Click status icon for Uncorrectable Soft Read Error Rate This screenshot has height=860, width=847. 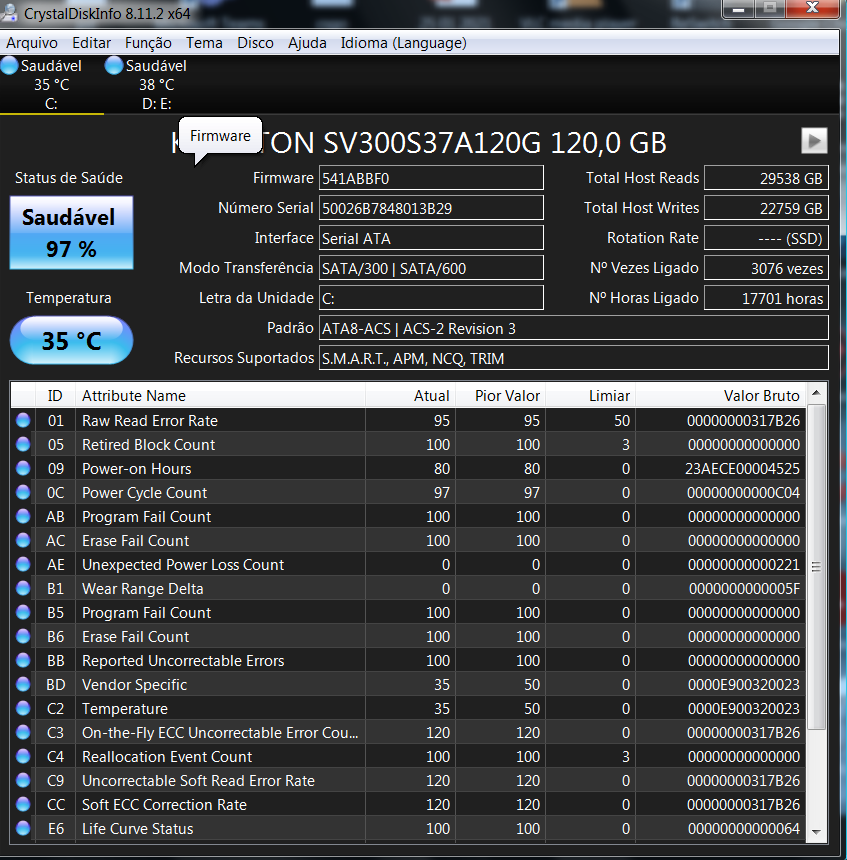pyautogui.click(x=23, y=780)
